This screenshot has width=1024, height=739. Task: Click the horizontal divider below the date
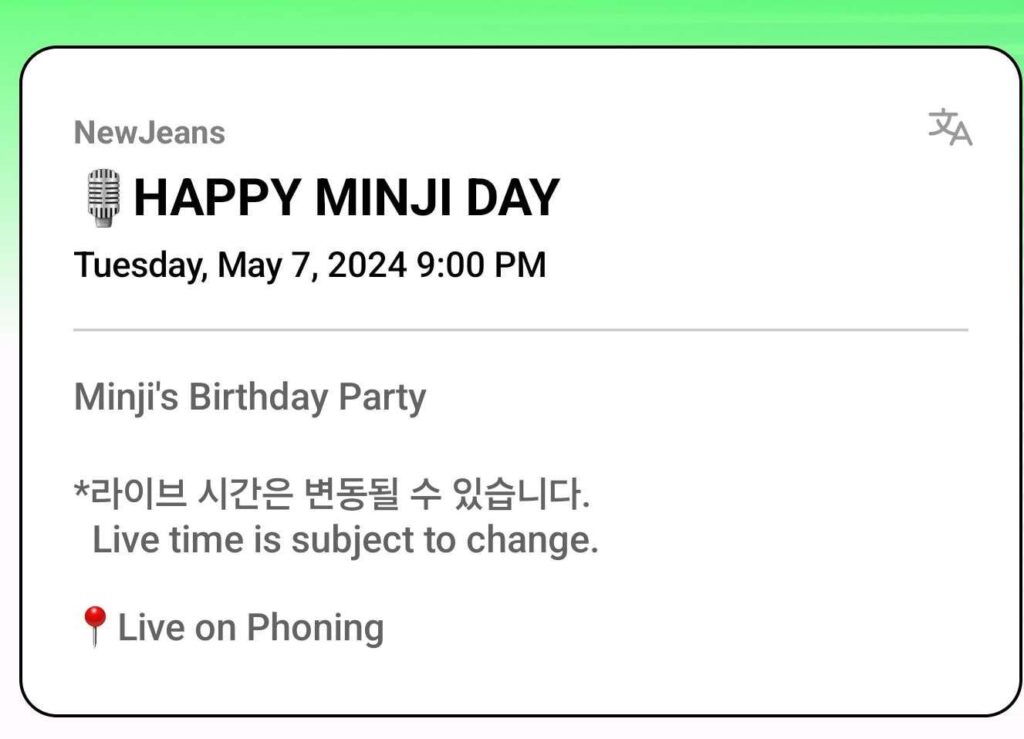pos(520,329)
